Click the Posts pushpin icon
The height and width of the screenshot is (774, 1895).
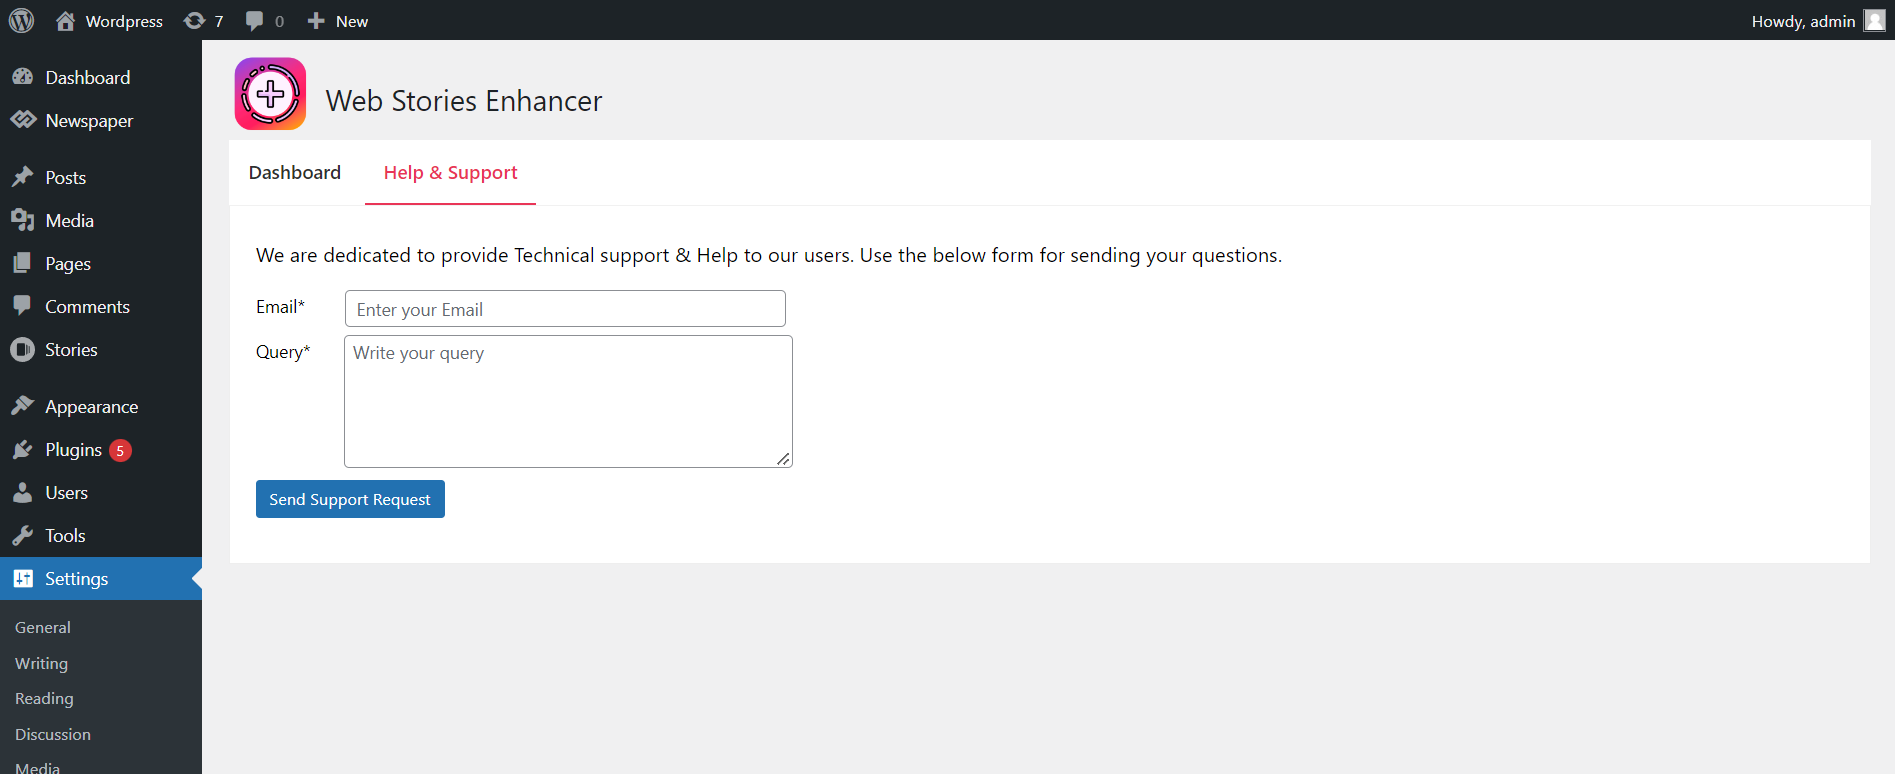[x=22, y=177]
